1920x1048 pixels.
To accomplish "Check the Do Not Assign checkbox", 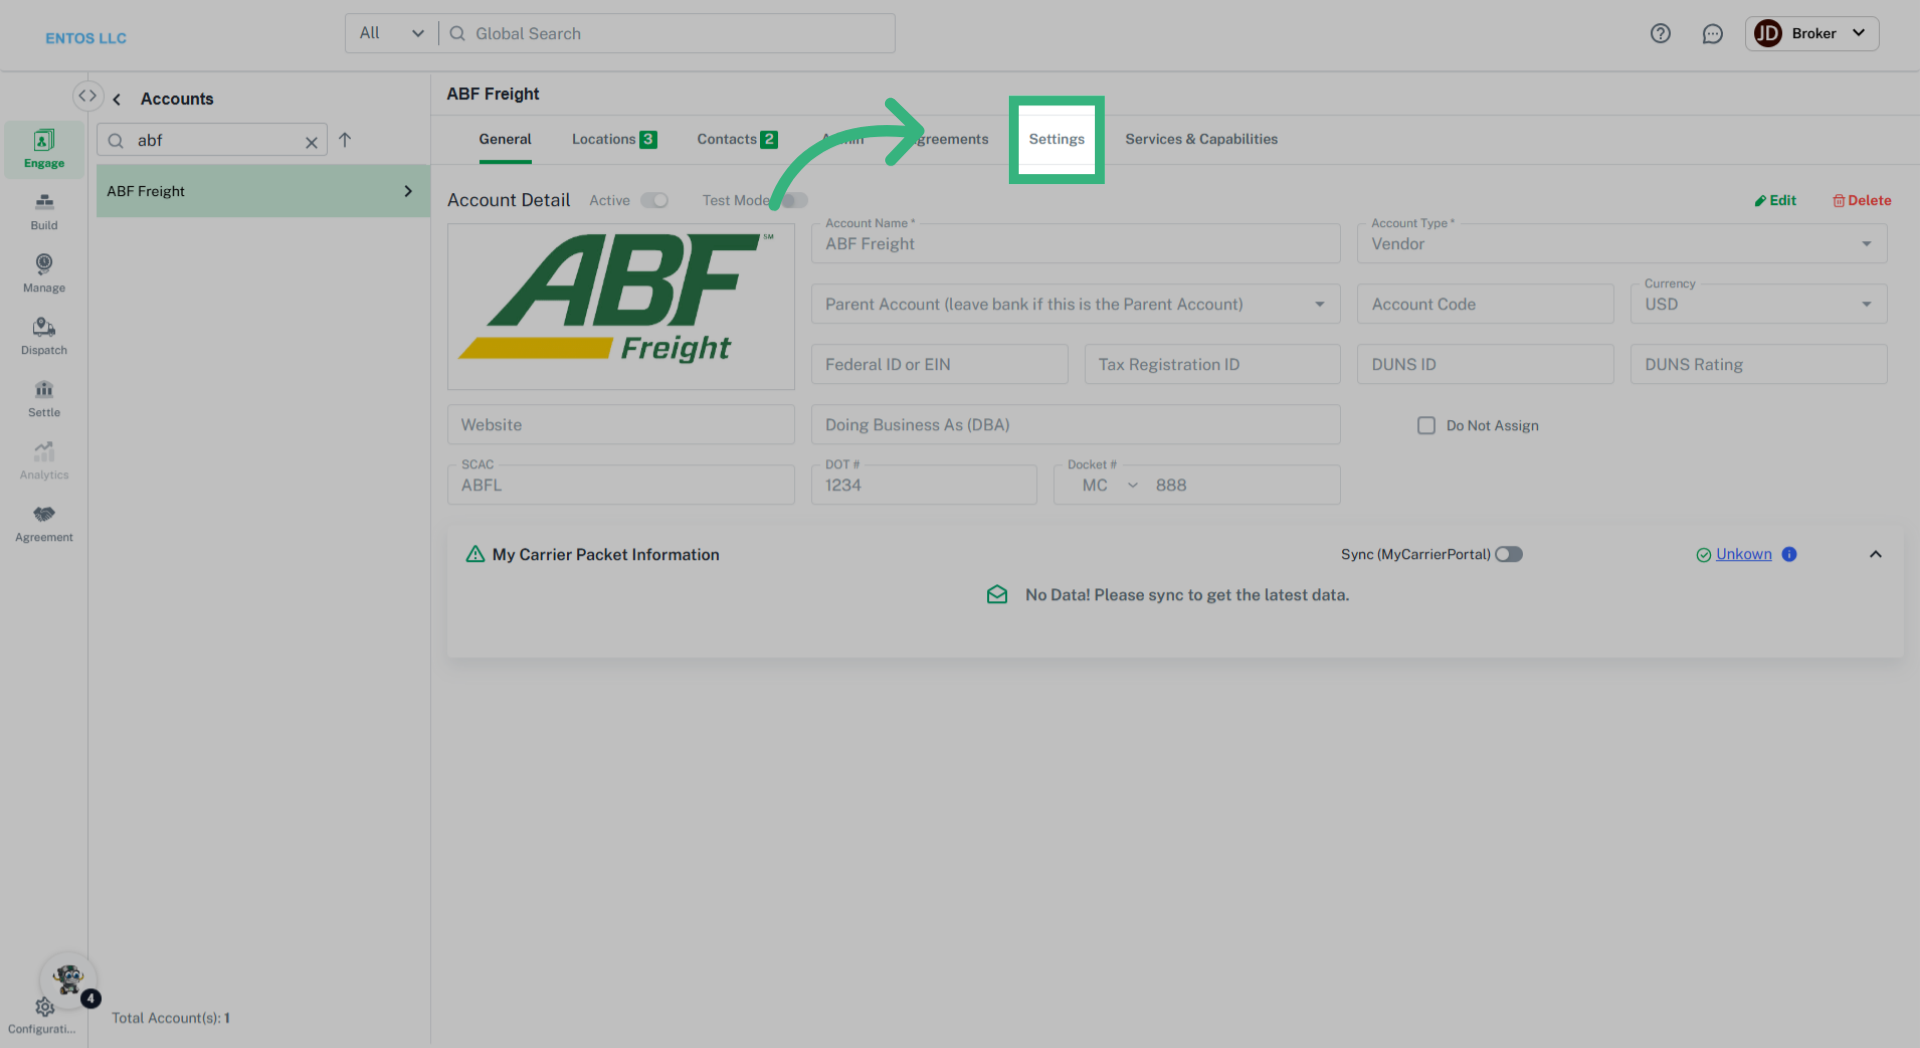I will [x=1426, y=425].
